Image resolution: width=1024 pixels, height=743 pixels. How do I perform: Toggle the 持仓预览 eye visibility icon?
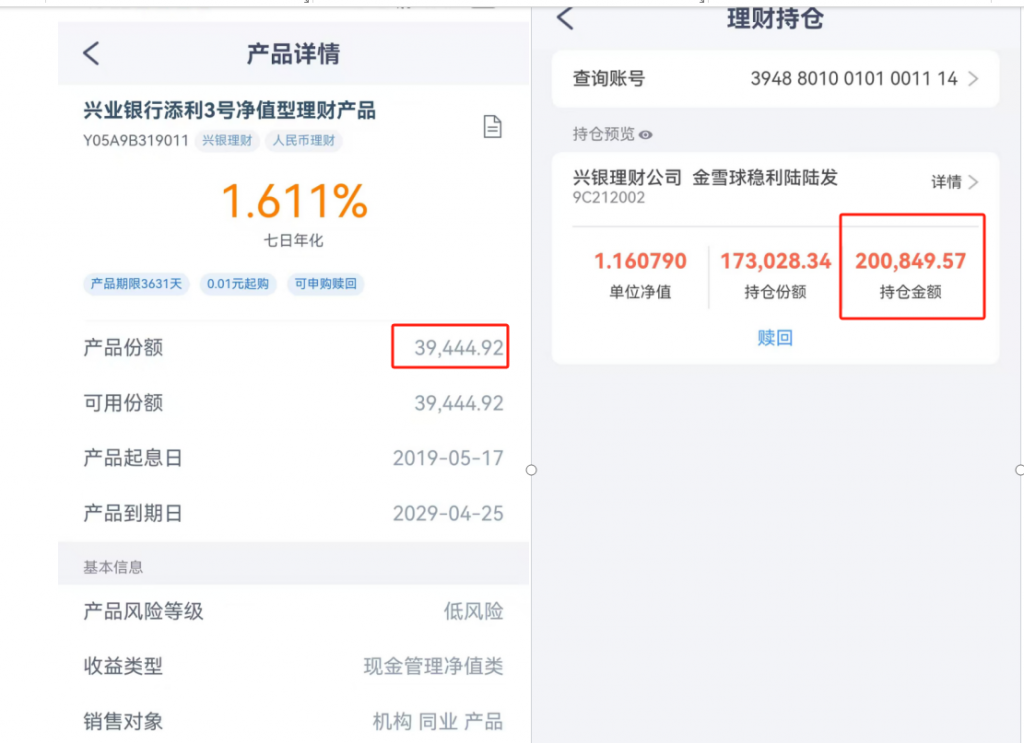(646, 135)
